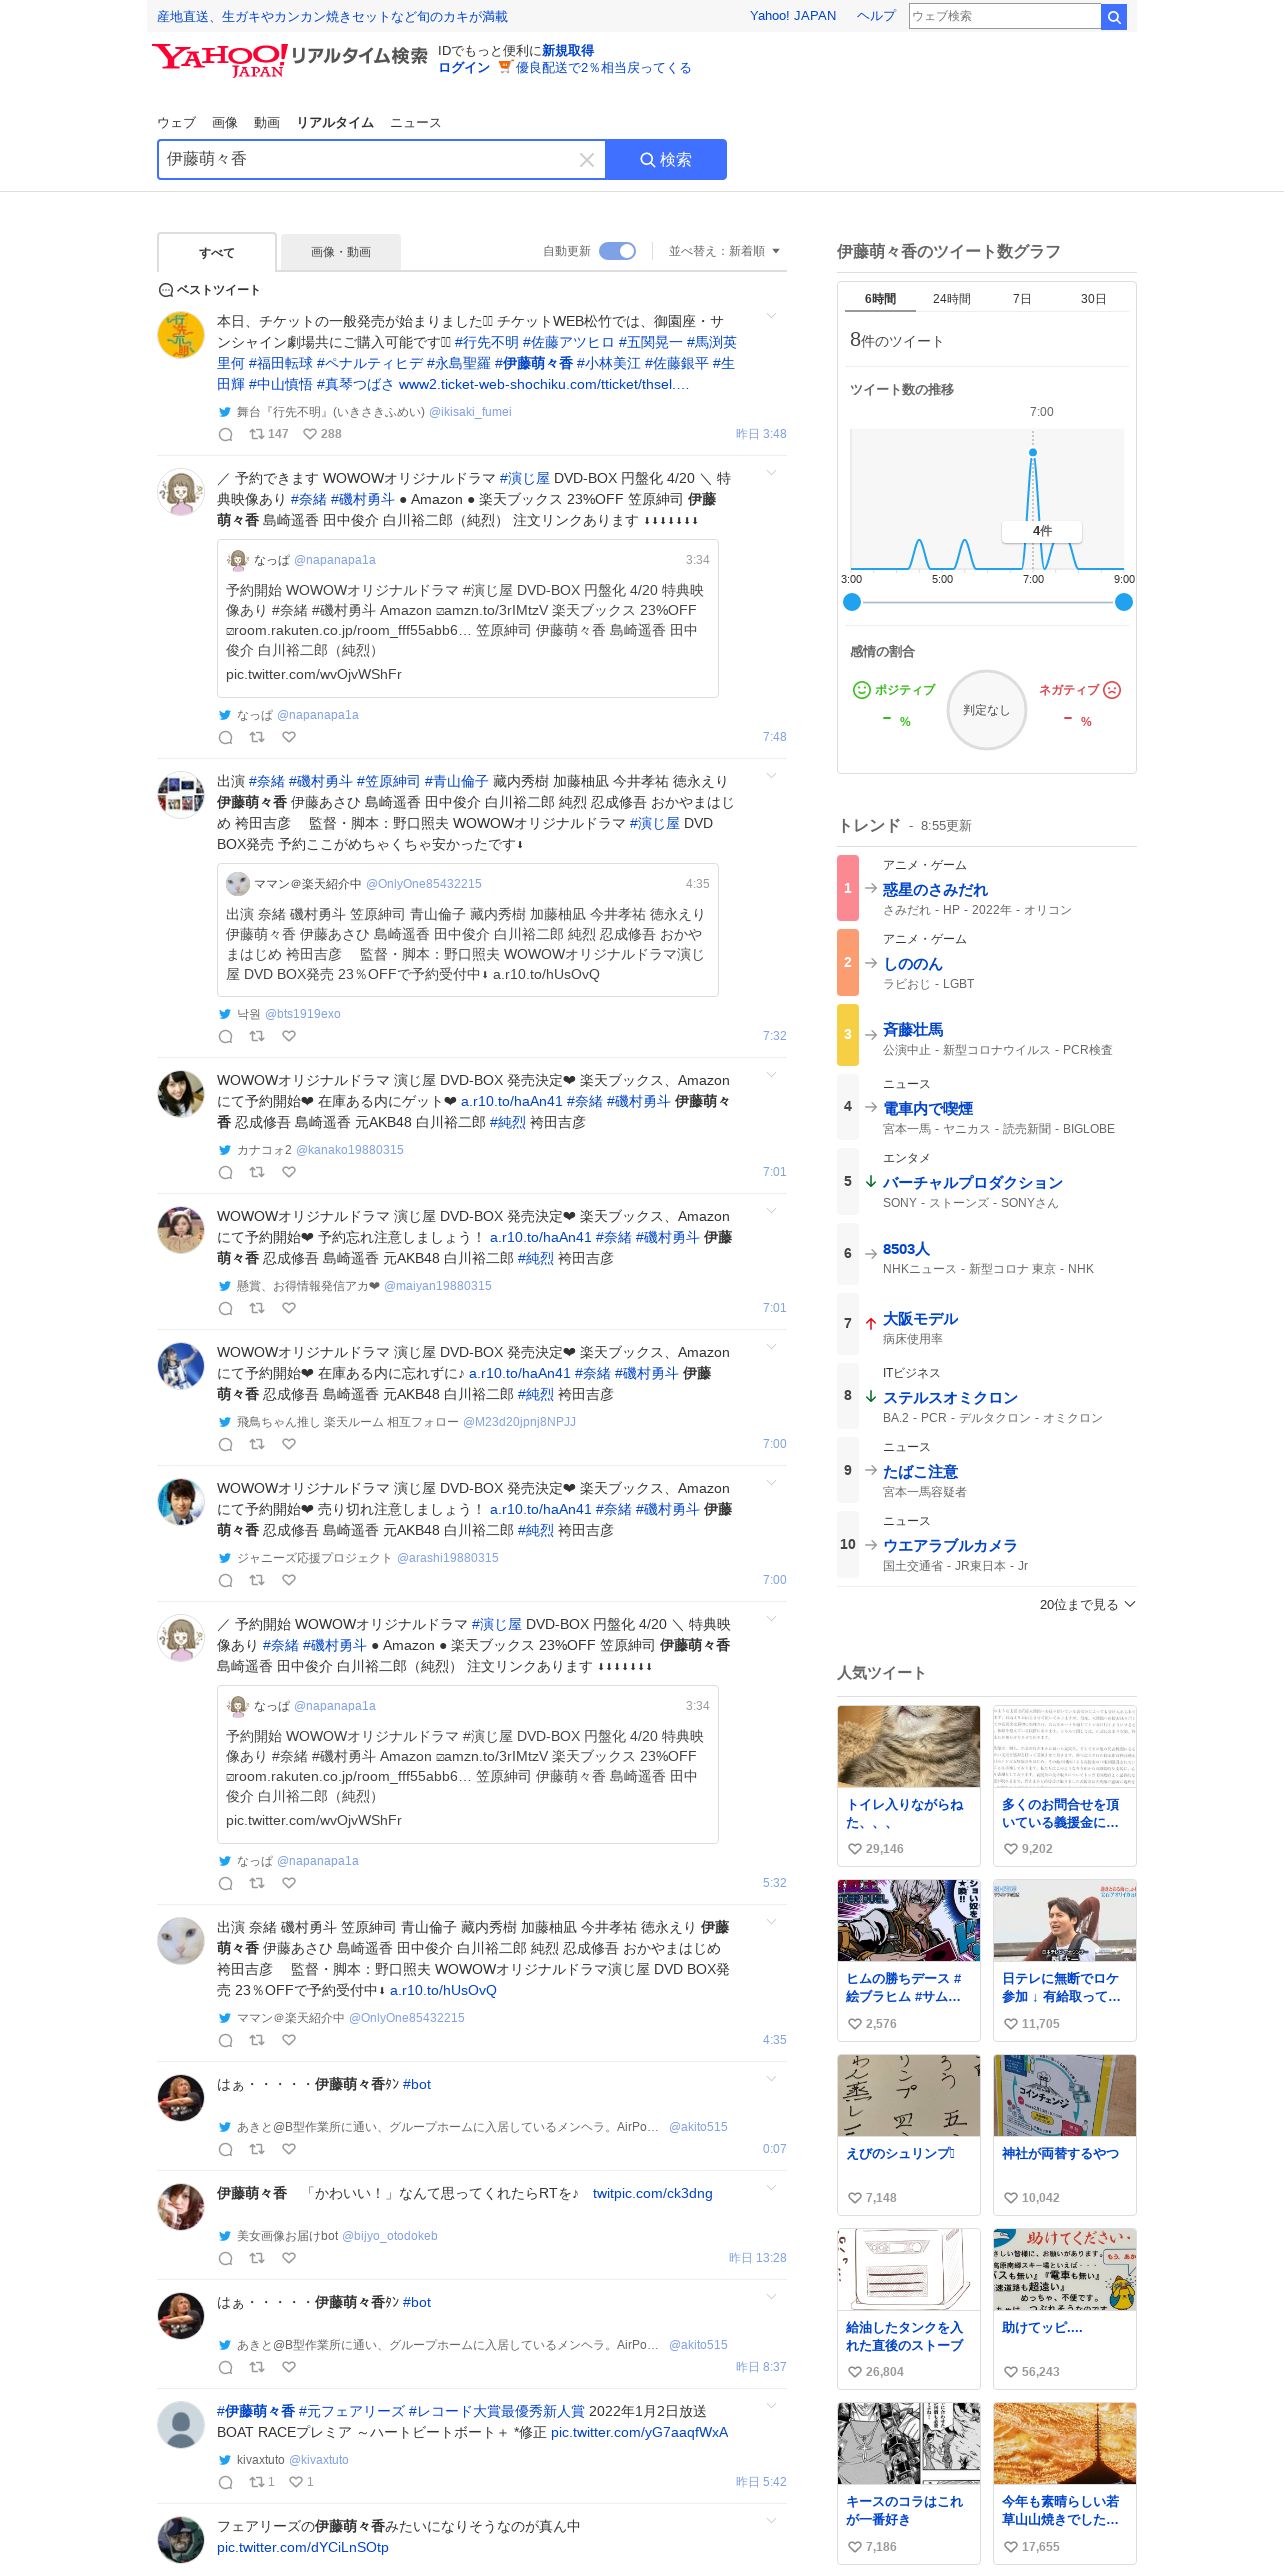Open the trend 電車内で喫煙
1284x2568 pixels.
(x=928, y=1109)
